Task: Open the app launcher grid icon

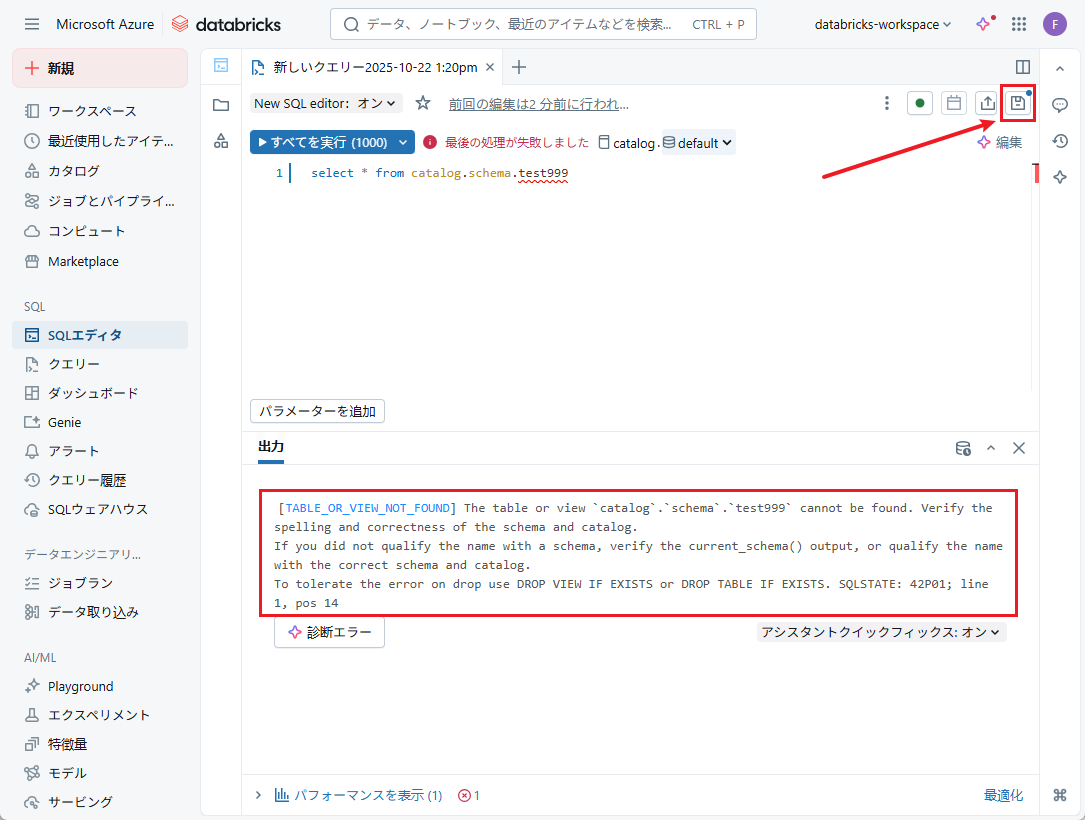Action: click(1019, 24)
